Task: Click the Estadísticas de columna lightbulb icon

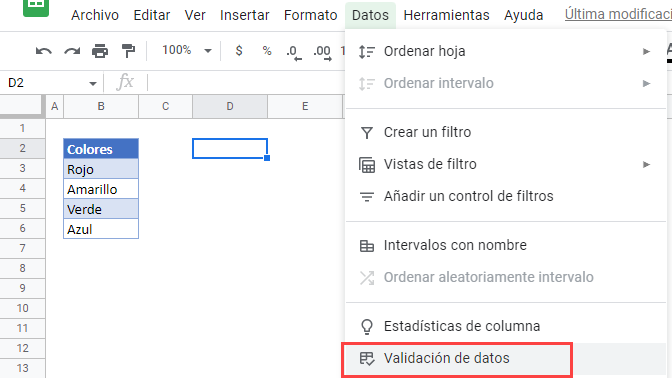Action: 367,327
